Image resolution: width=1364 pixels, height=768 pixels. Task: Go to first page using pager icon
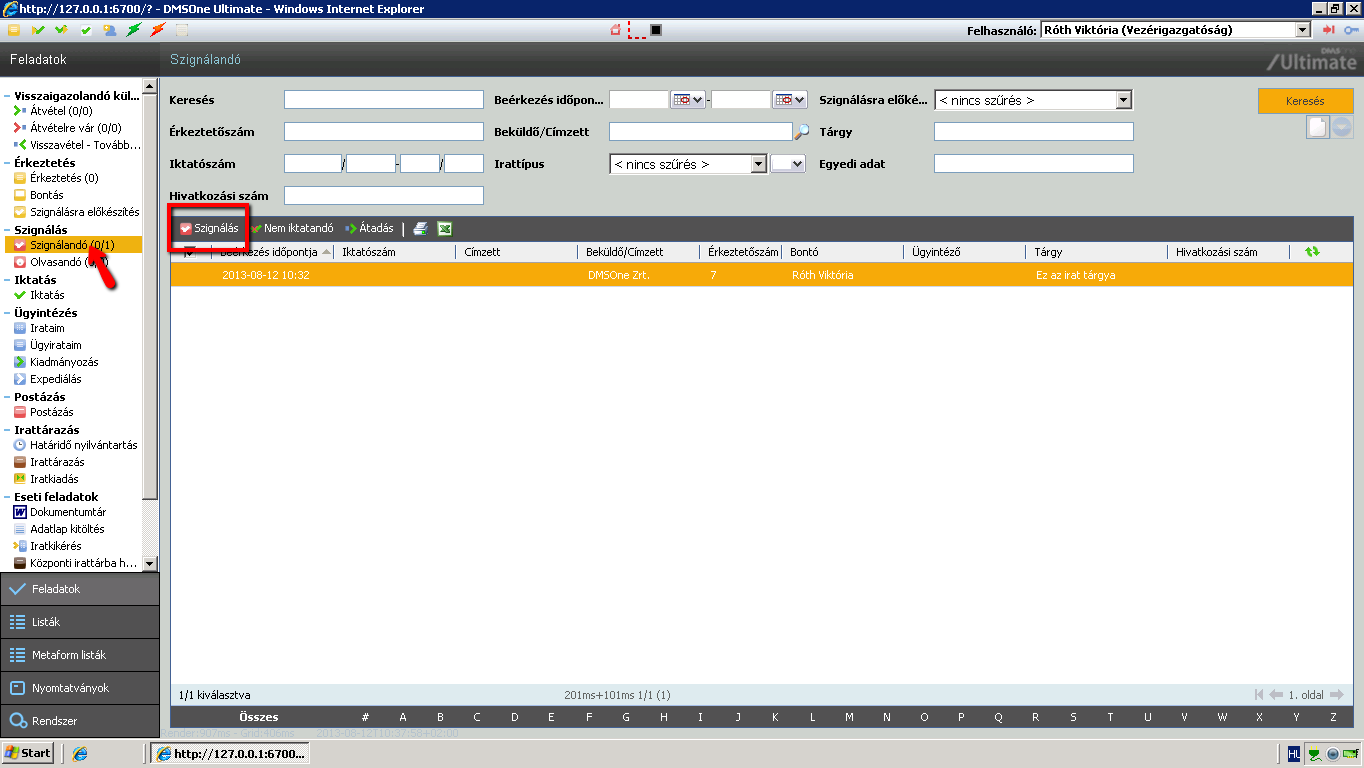1258,695
